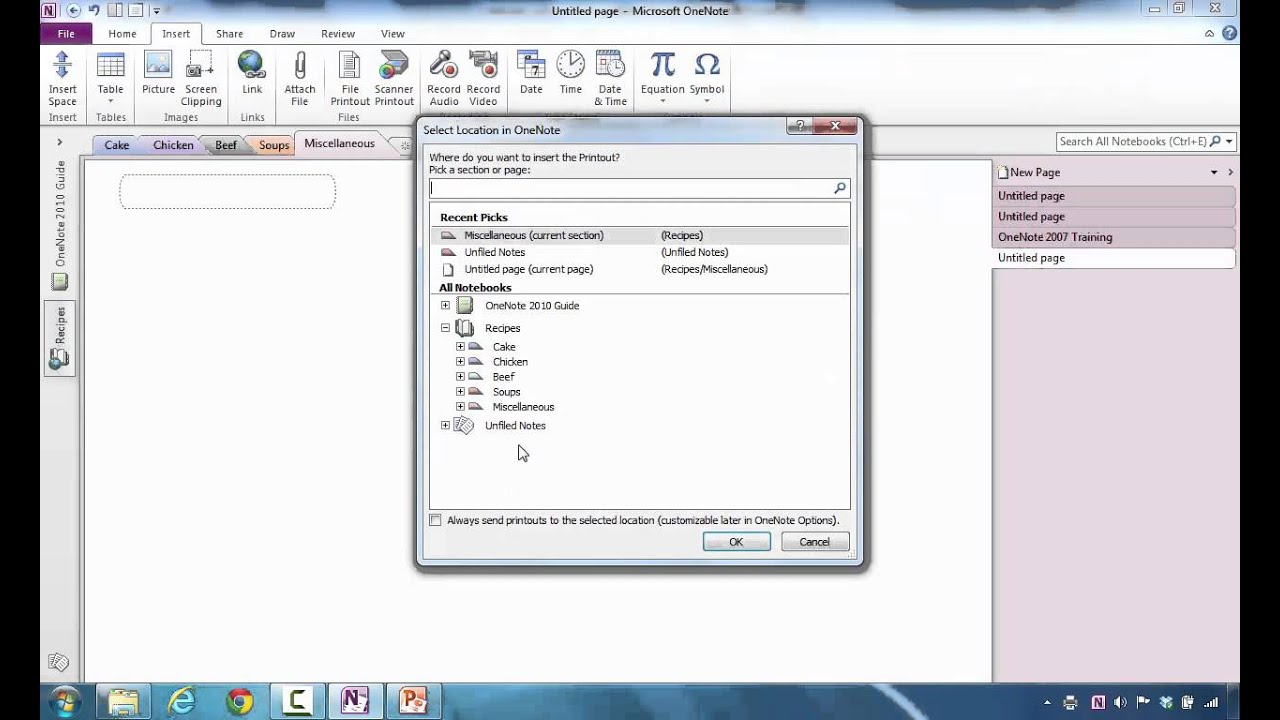Expand the Beef section node
This screenshot has width=1280, height=720.
(460, 376)
